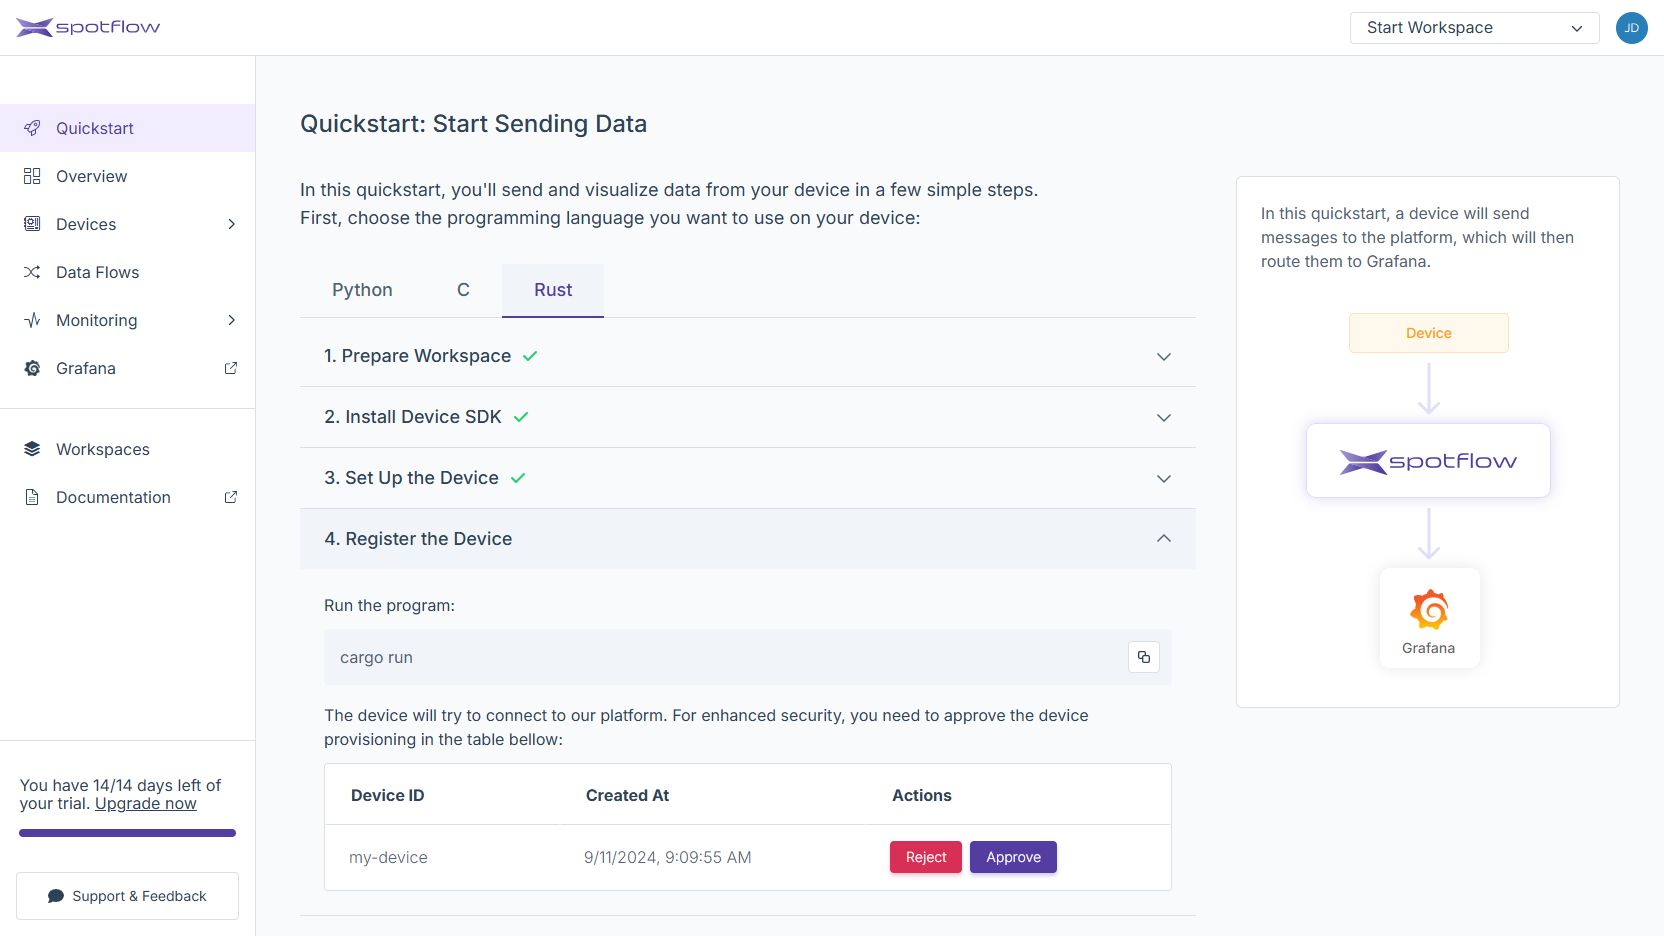Click the Spotflow logo in the header
This screenshot has height=936, width=1664.
(88, 27)
